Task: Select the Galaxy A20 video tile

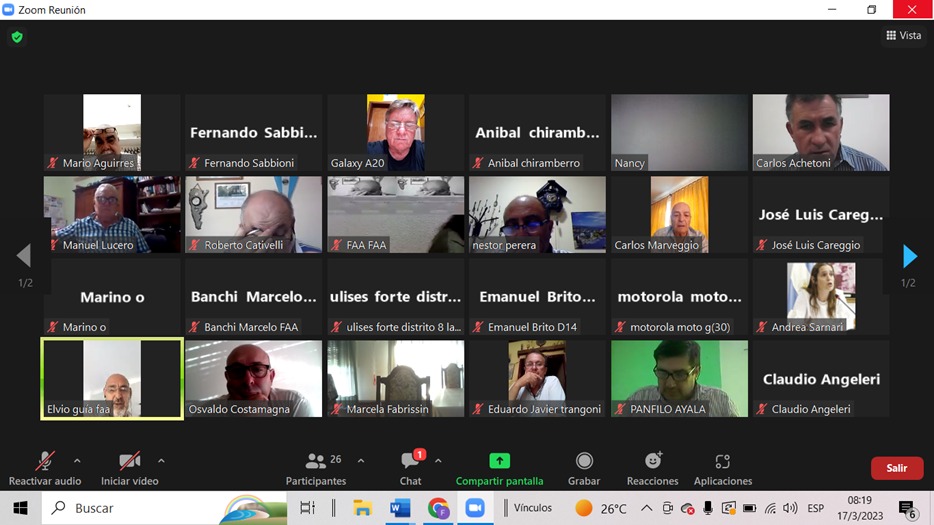Action: pos(396,132)
